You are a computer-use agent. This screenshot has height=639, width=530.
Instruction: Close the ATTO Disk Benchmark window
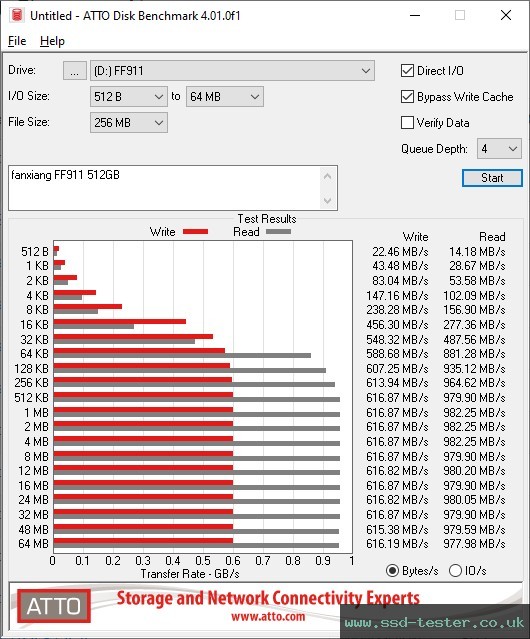pyautogui.click(x=506, y=15)
